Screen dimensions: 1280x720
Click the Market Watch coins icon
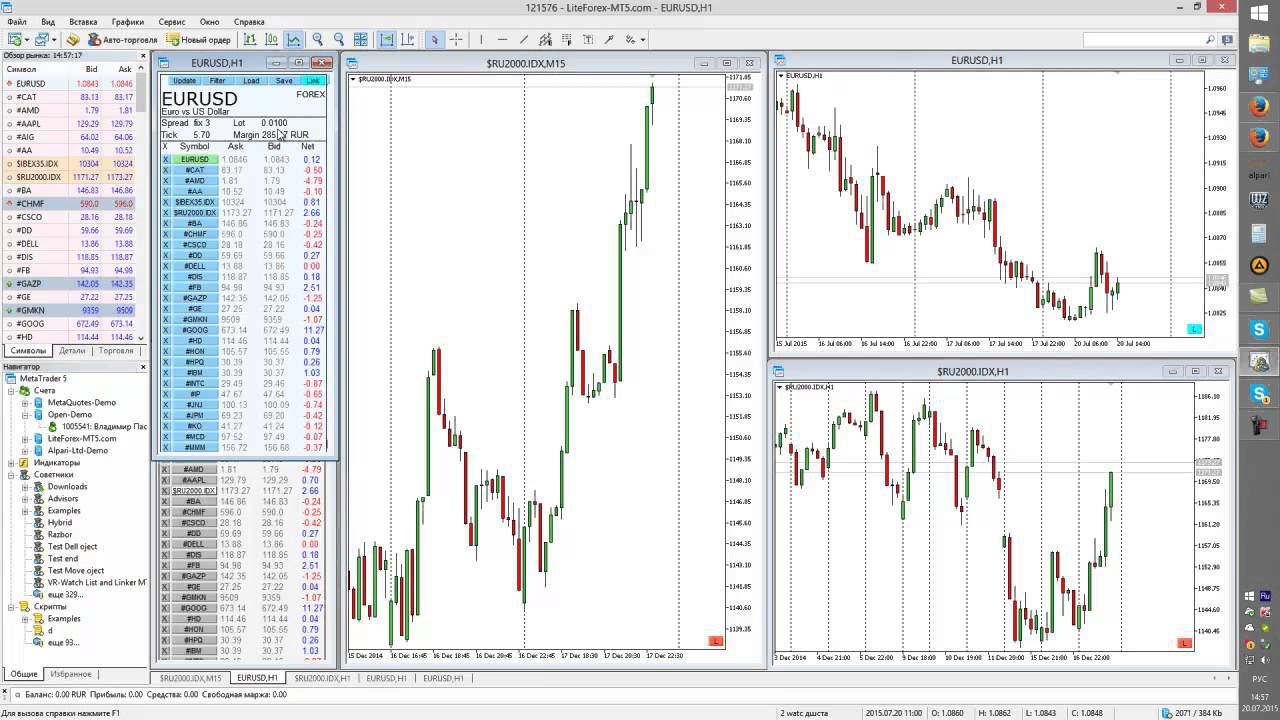point(73,39)
